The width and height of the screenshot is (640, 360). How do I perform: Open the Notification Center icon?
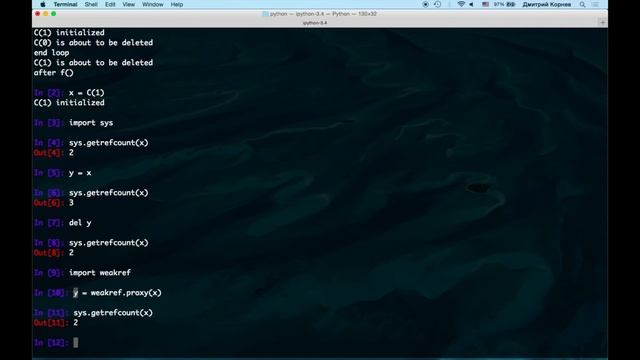pos(596,4)
